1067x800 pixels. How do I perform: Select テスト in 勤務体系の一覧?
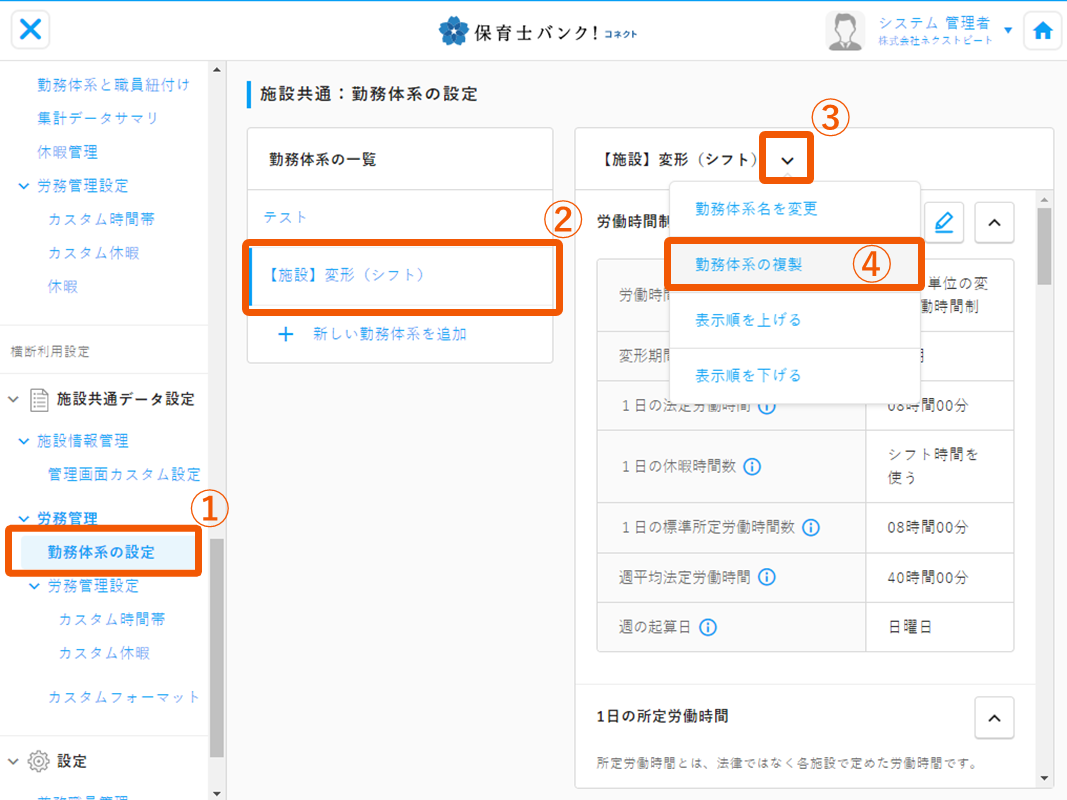(286, 217)
